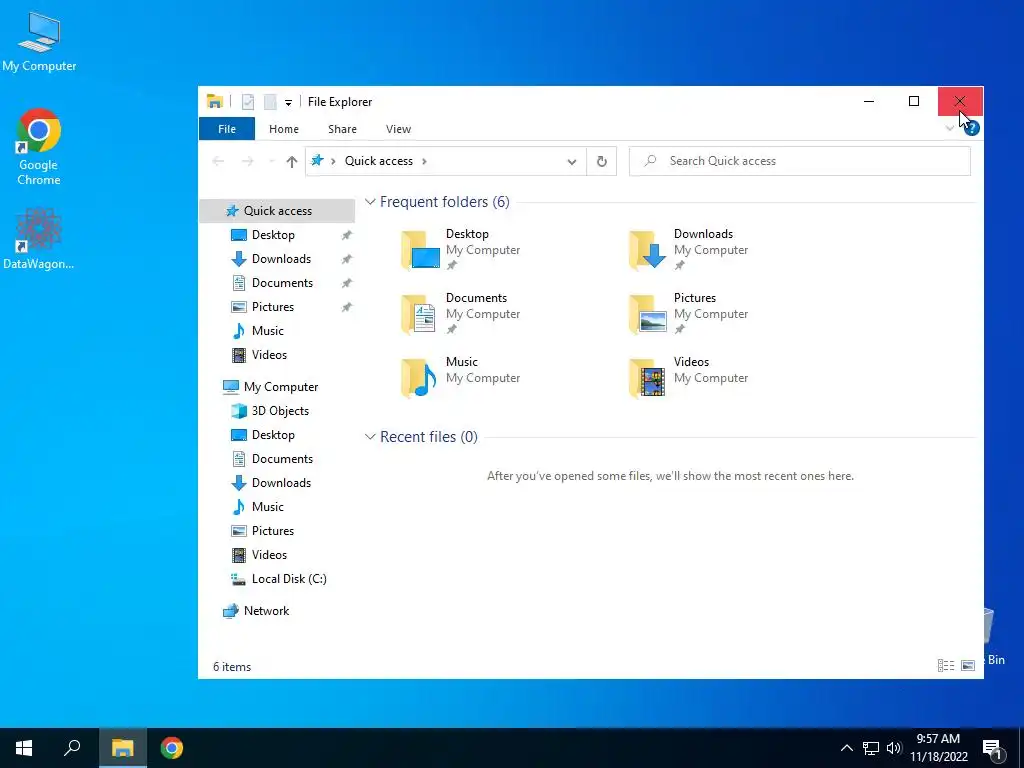This screenshot has width=1024, height=768.
Task: Click the Search Quick access field
Action: pyautogui.click(x=799, y=161)
